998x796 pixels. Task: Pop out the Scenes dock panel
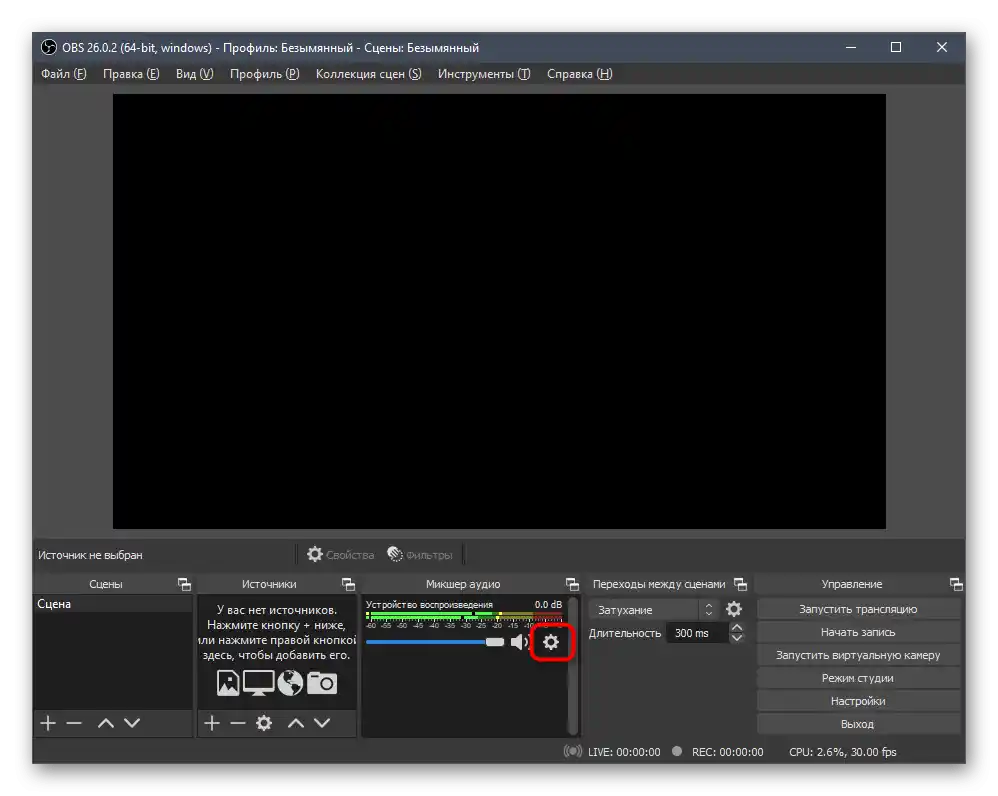(x=184, y=584)
